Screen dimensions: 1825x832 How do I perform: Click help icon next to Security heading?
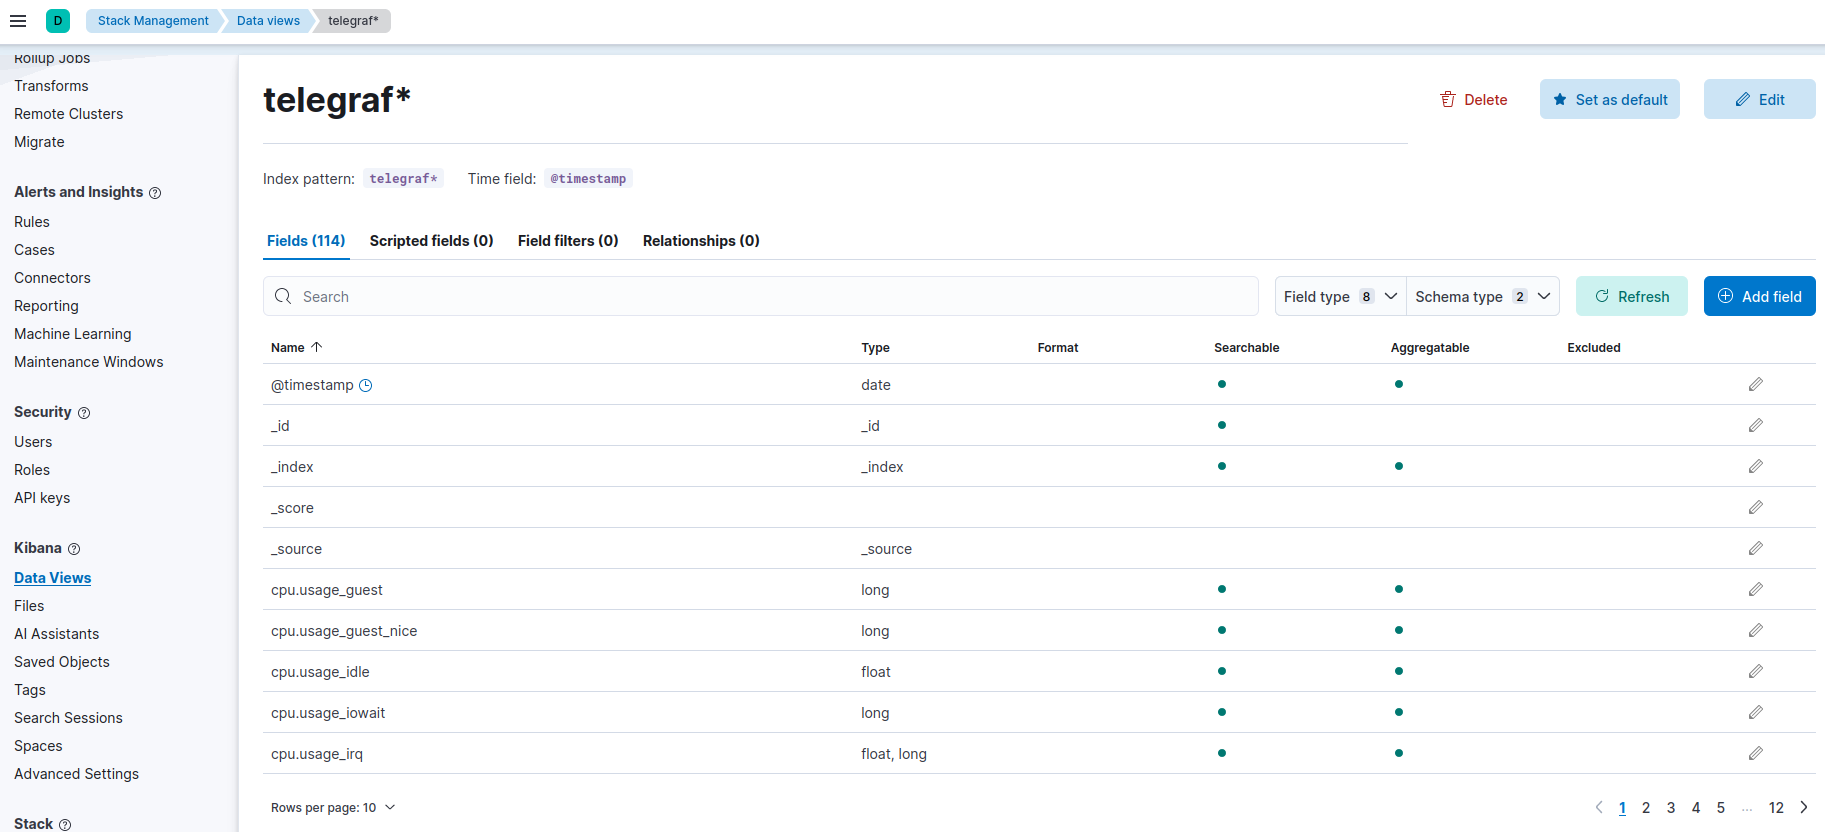tap(84, 413)
